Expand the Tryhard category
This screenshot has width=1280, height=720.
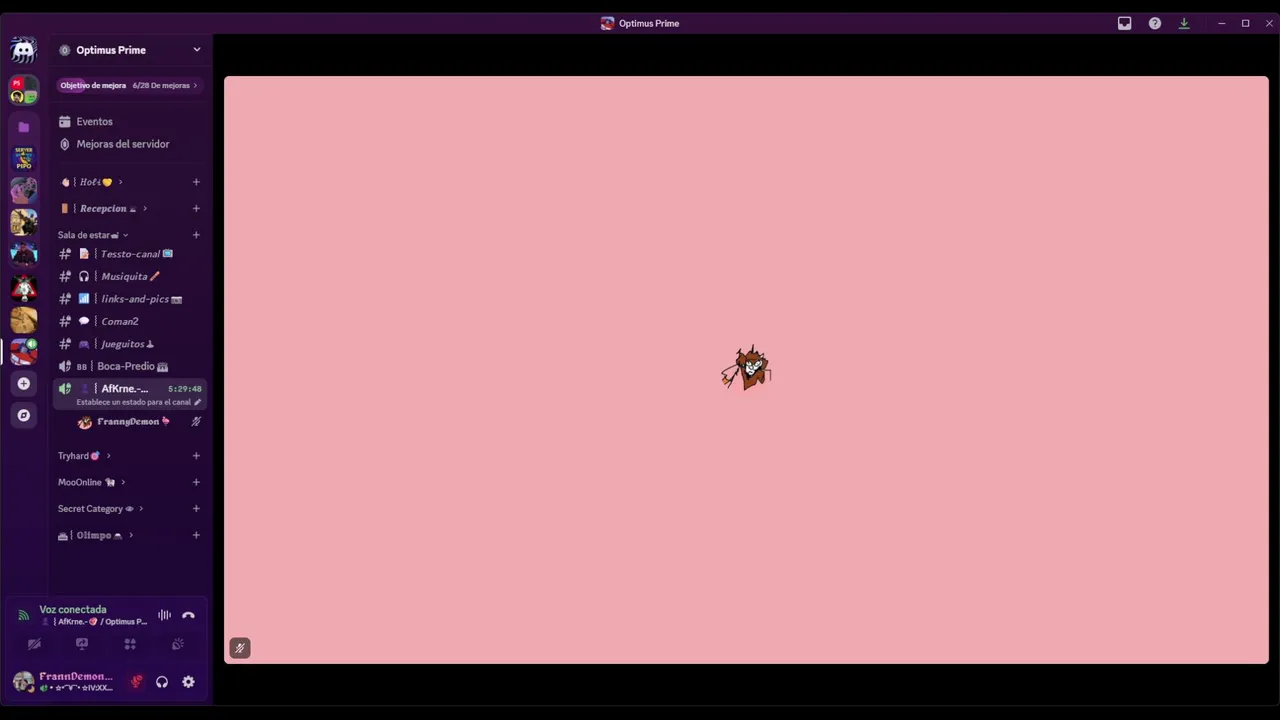click(x=84, y=456)
